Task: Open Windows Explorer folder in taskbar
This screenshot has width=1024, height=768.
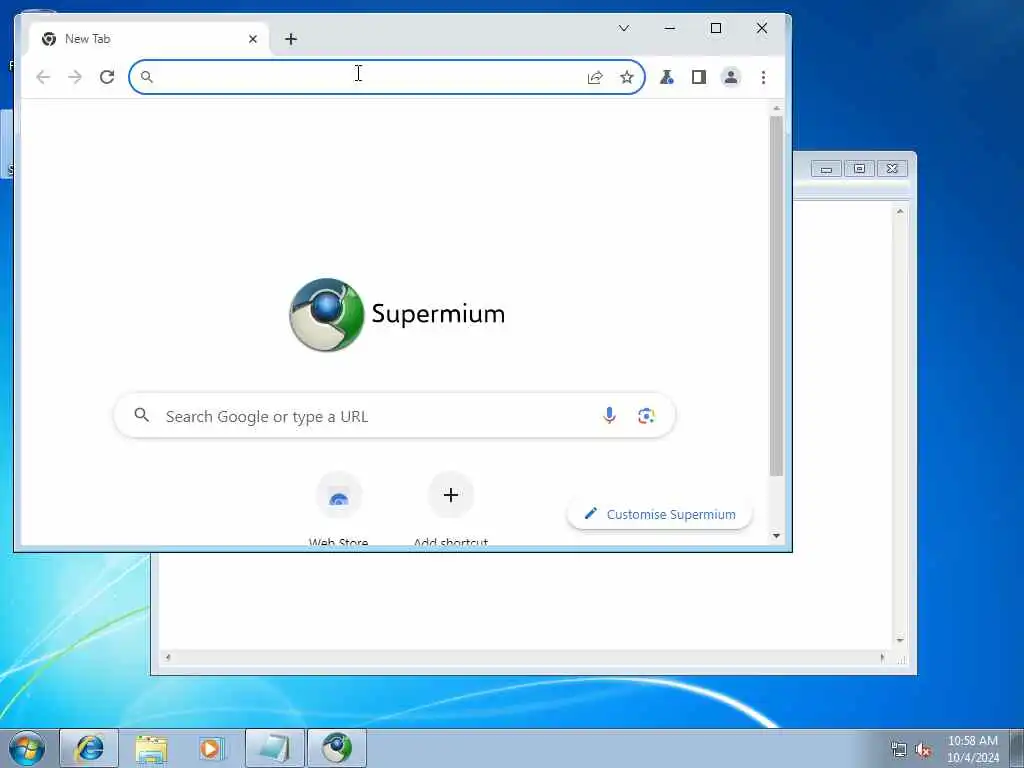Action: coord(151,748)
